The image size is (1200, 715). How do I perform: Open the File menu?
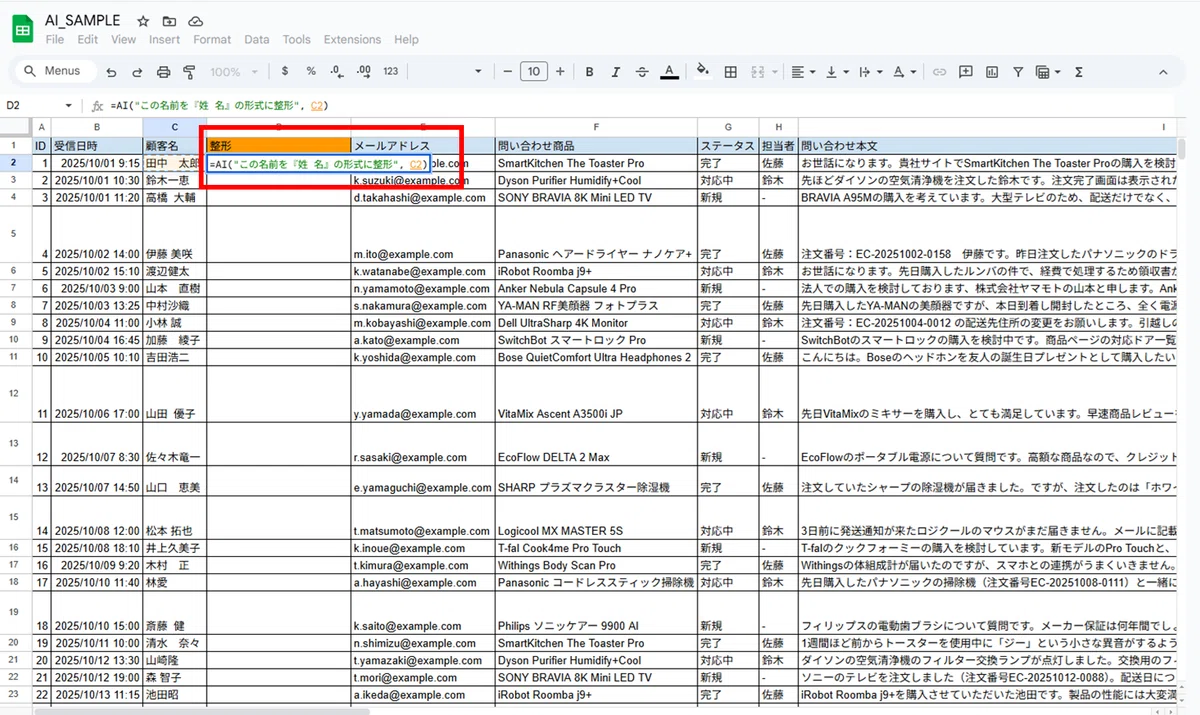[x=55, y=40]
